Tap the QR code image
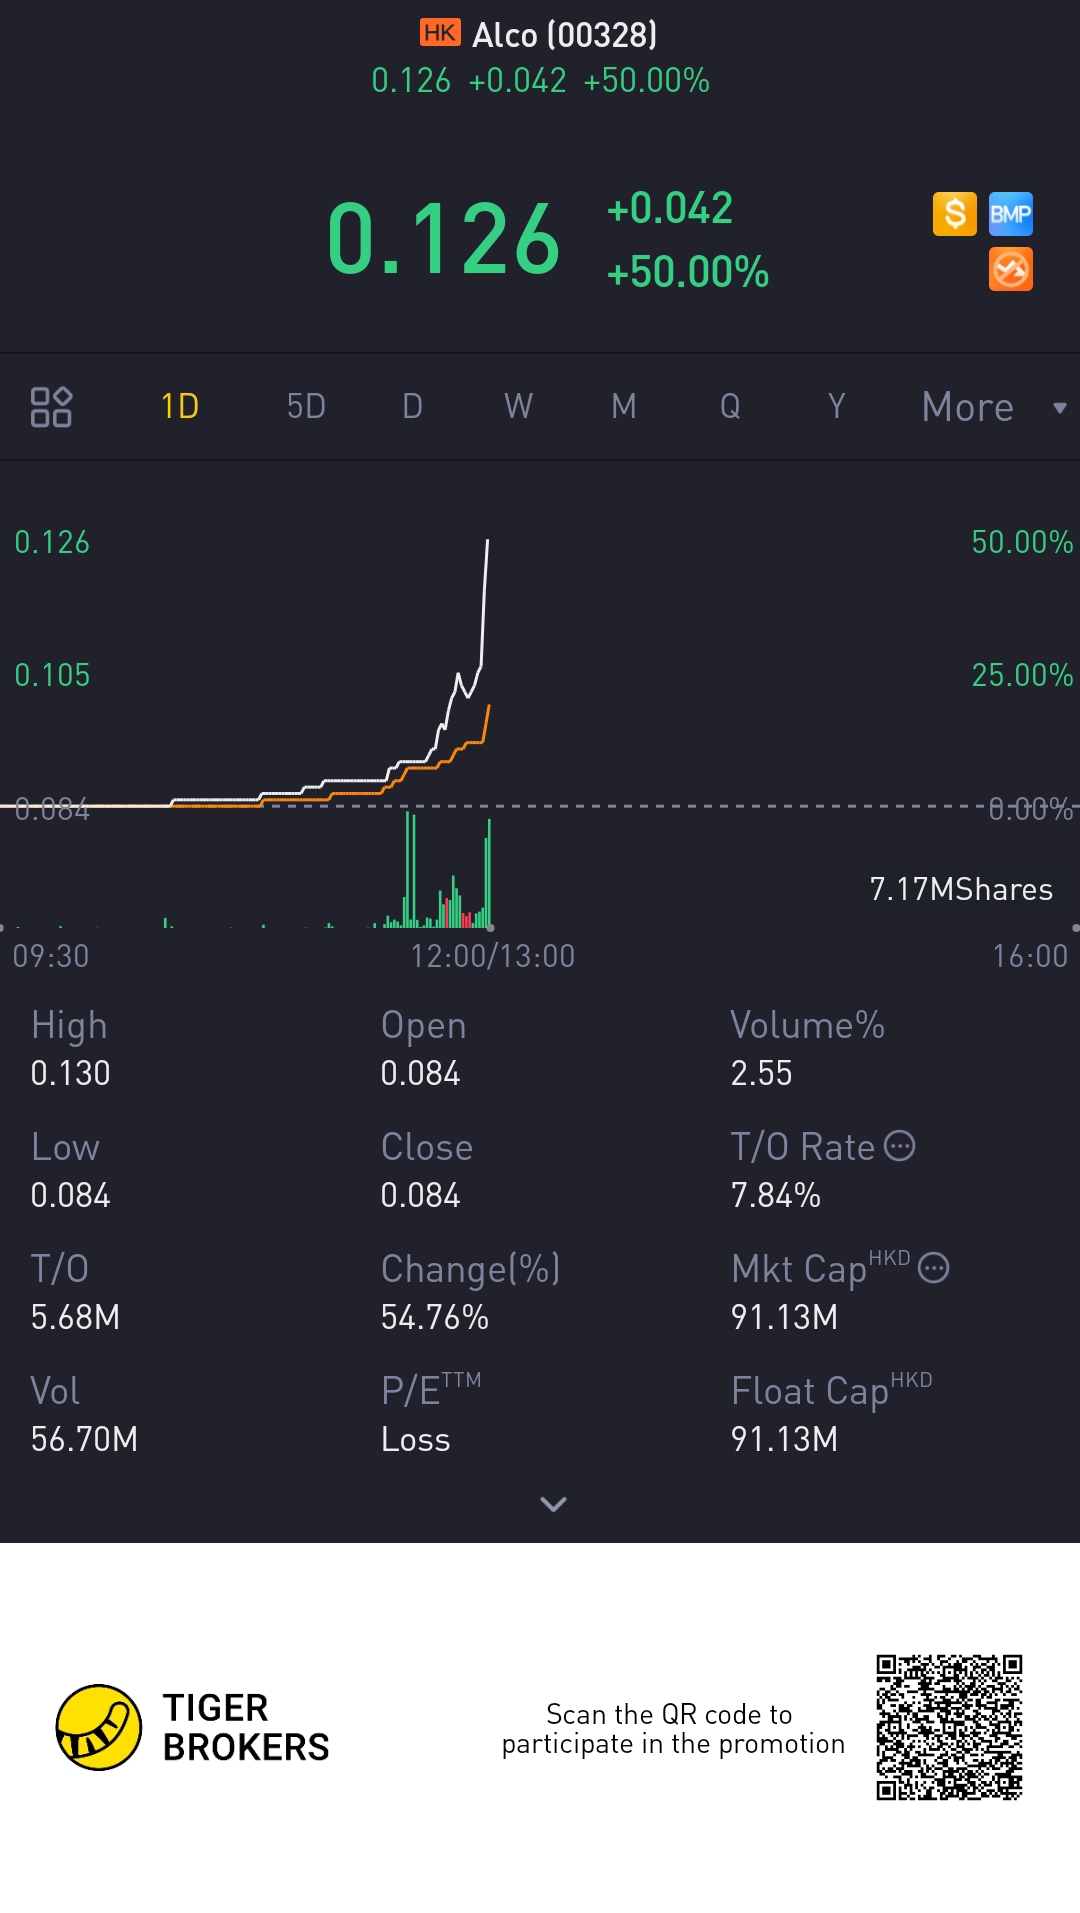Image resolution: width=1080 pixels, height=1913 pixels. 949,1727
